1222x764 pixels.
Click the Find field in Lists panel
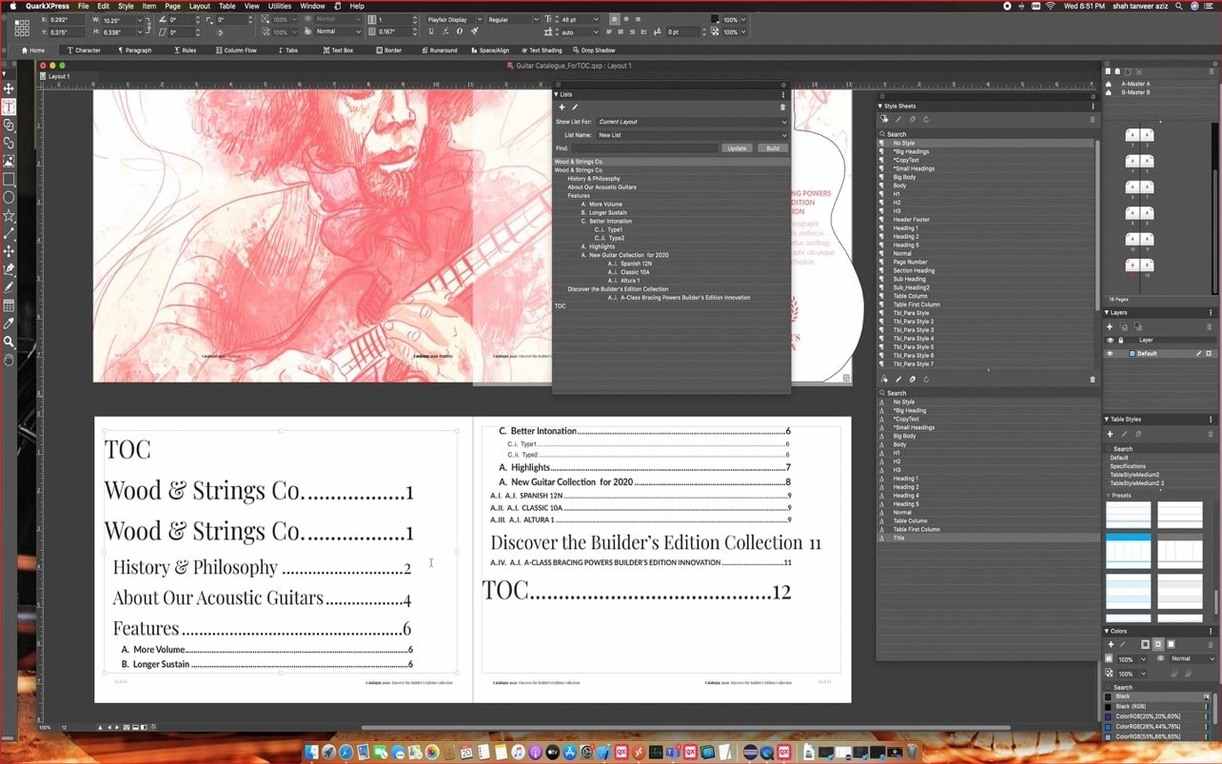(x=644, y=148)
